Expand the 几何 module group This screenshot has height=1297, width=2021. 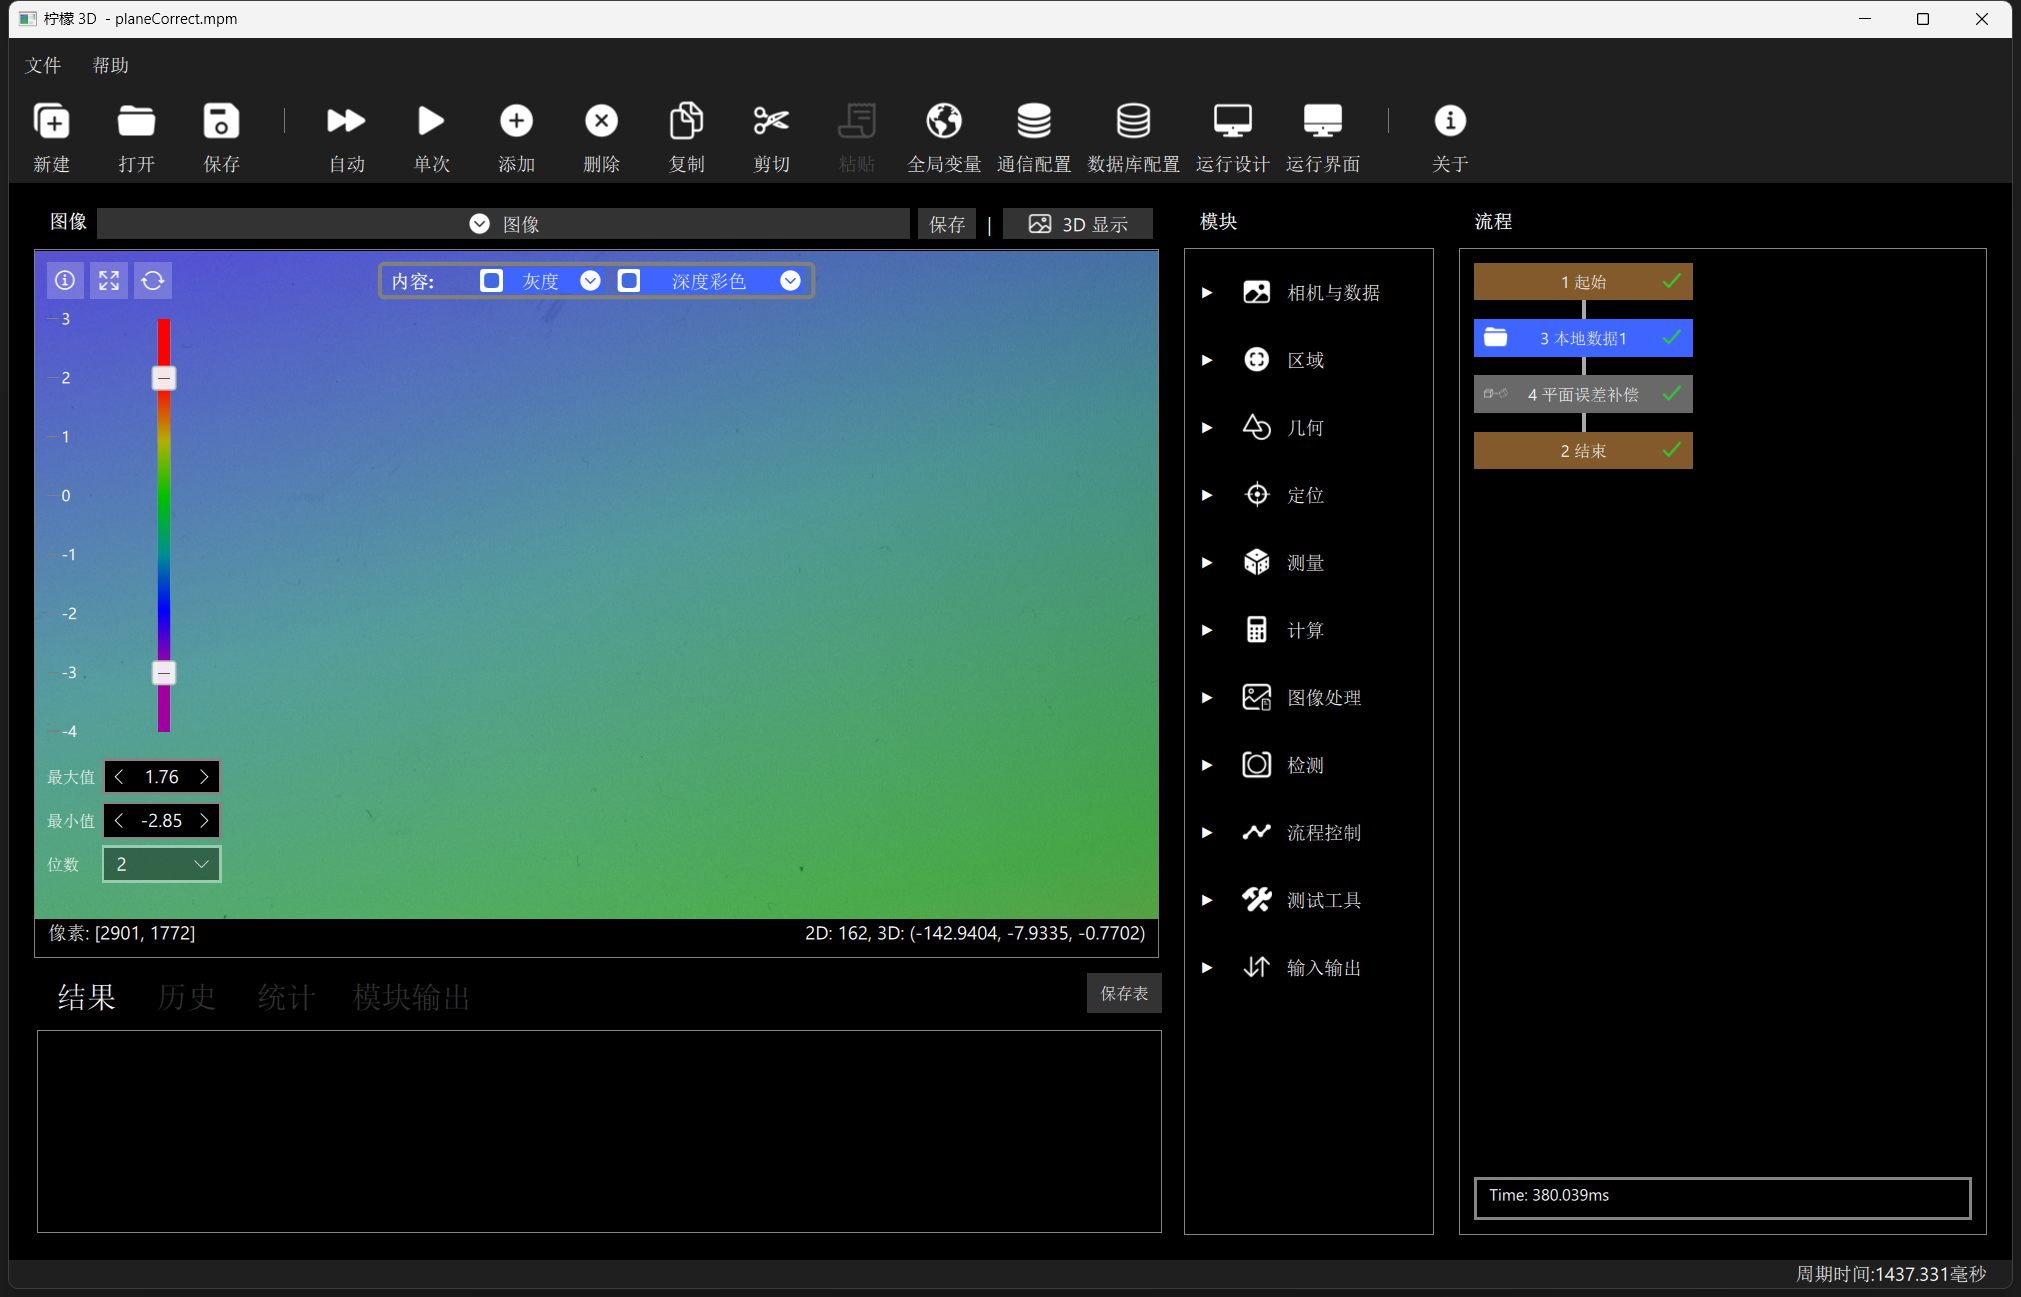coord(1207,428)
